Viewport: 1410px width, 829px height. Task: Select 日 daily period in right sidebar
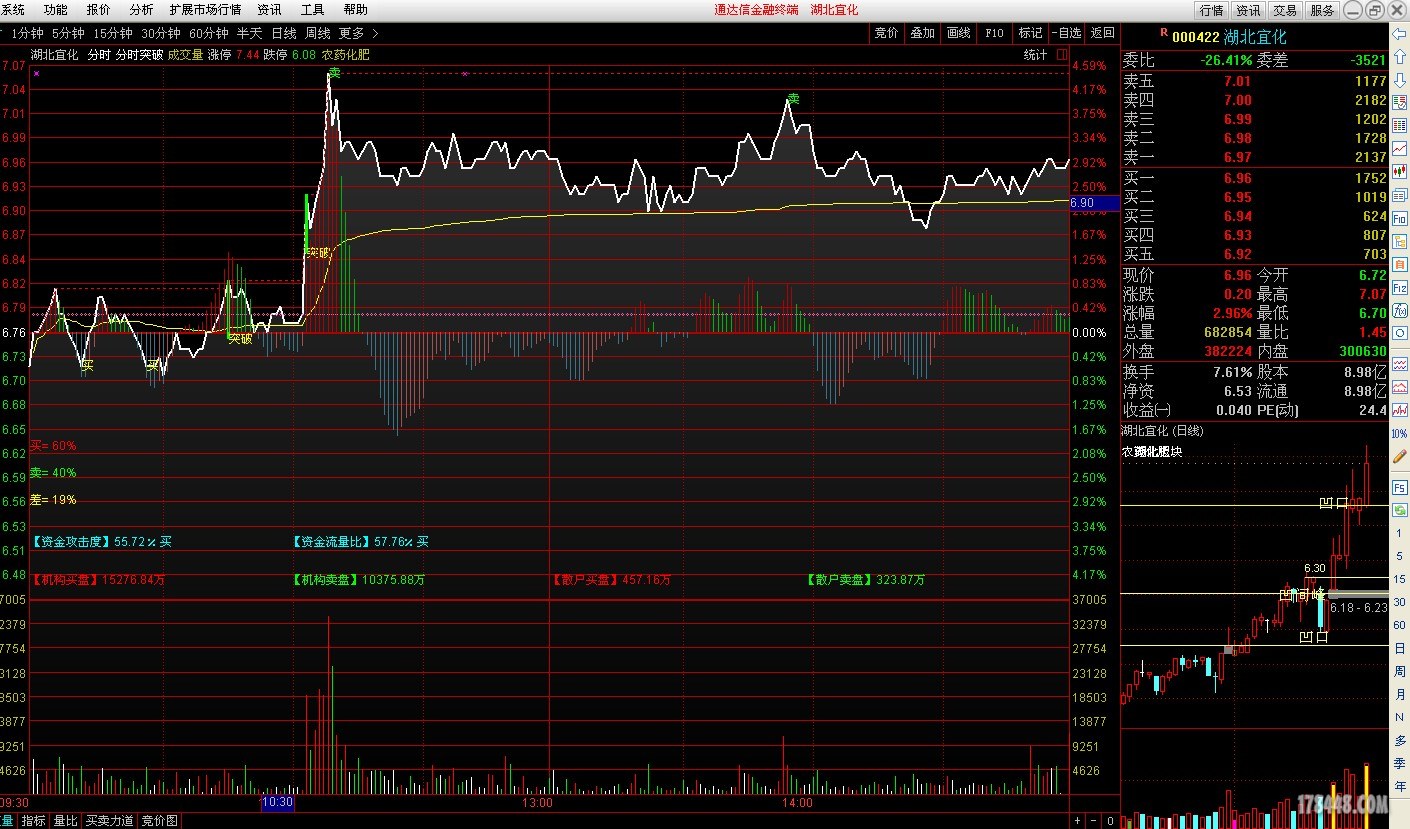coord(1399,648)
